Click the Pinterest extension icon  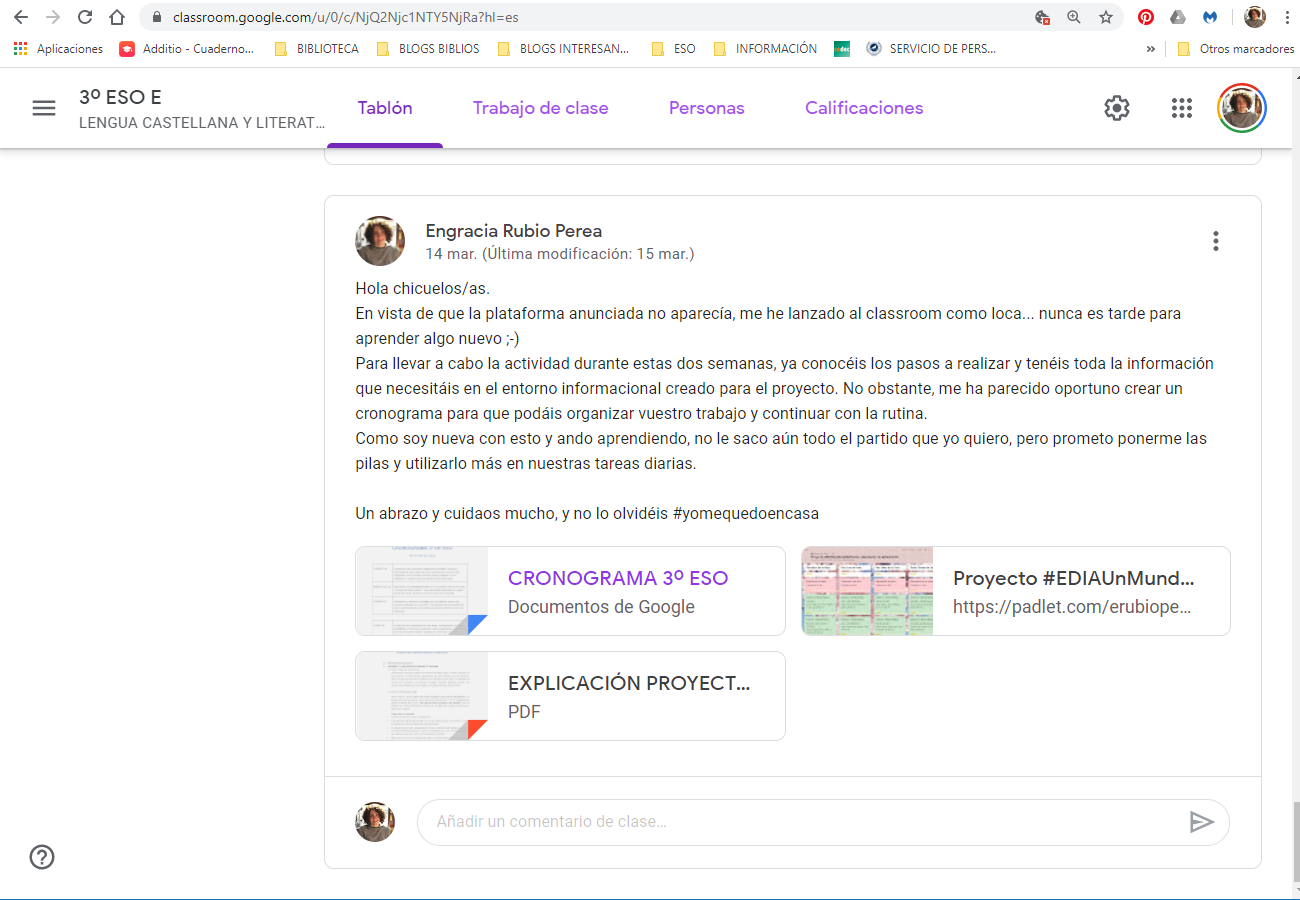pos(1145,17)
